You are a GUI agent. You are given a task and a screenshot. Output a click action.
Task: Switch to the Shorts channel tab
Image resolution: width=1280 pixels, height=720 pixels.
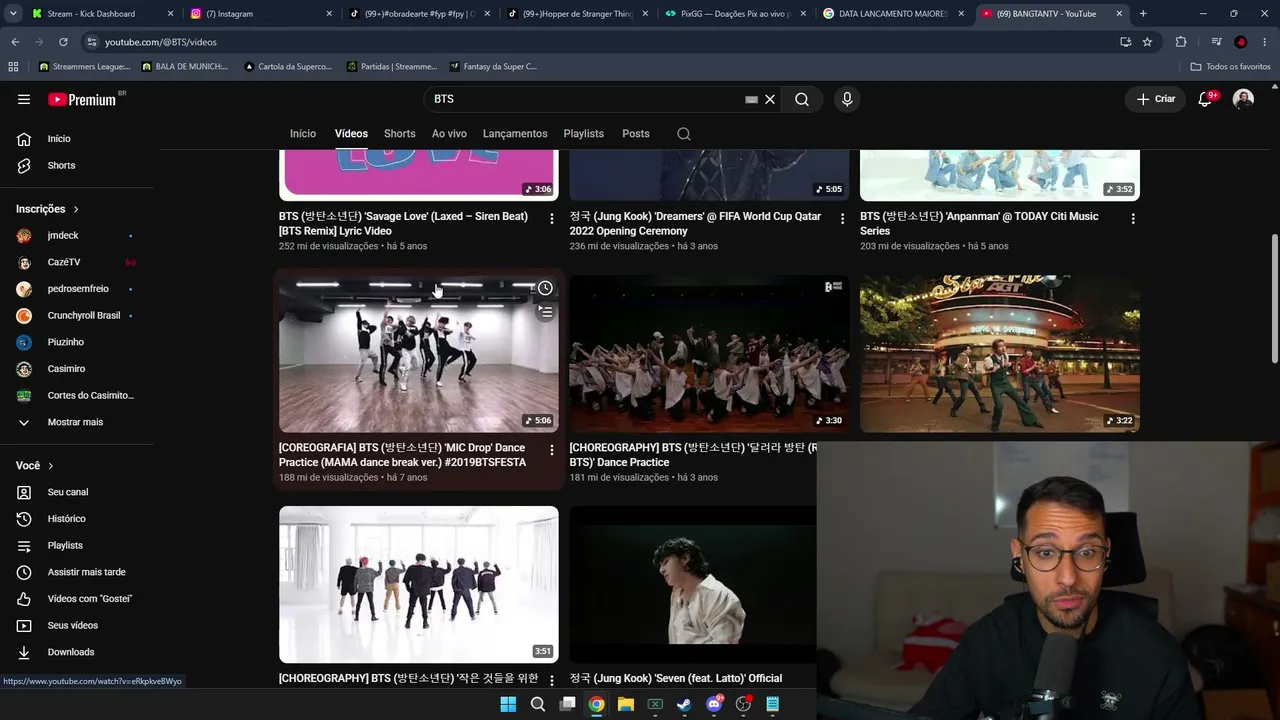[399, 133]
